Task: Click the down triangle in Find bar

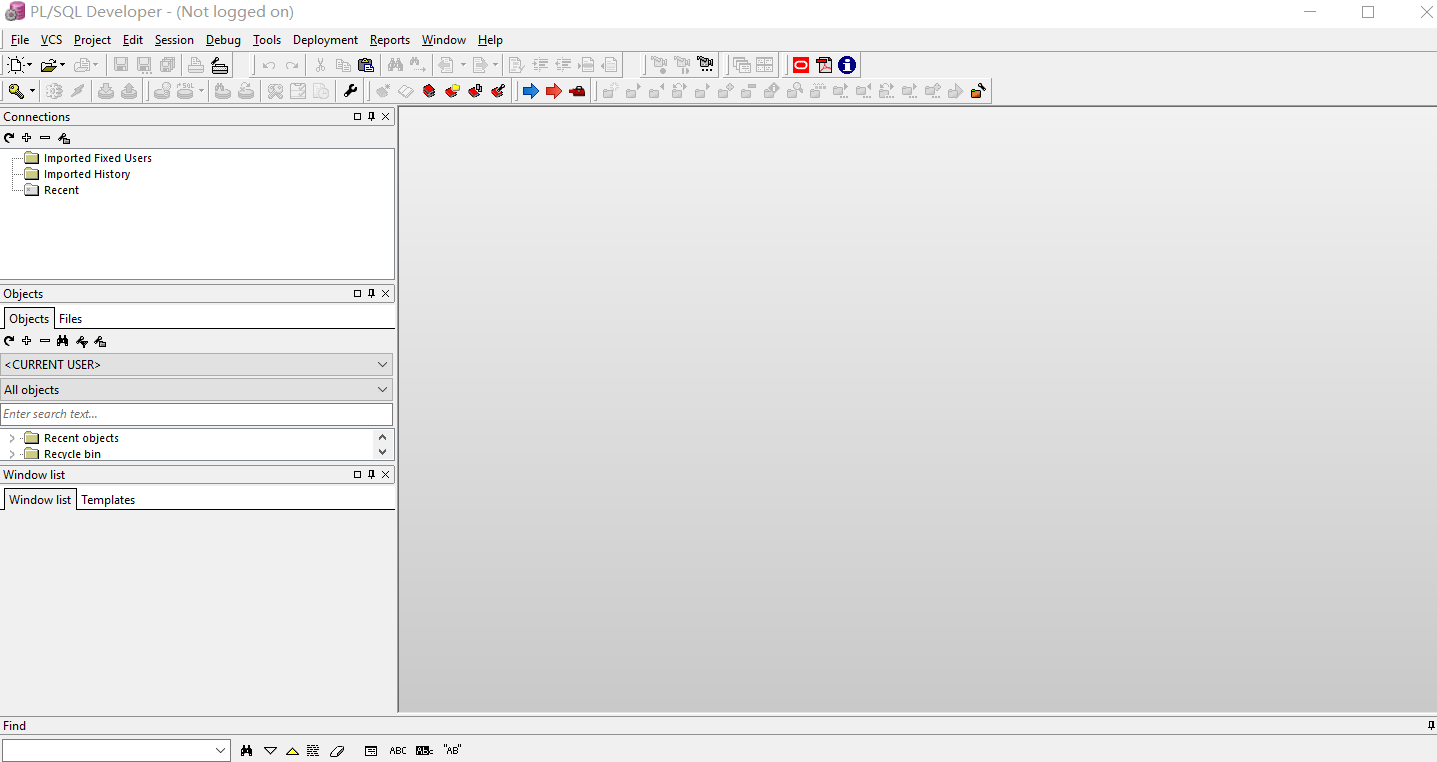Action: (270, 750)
